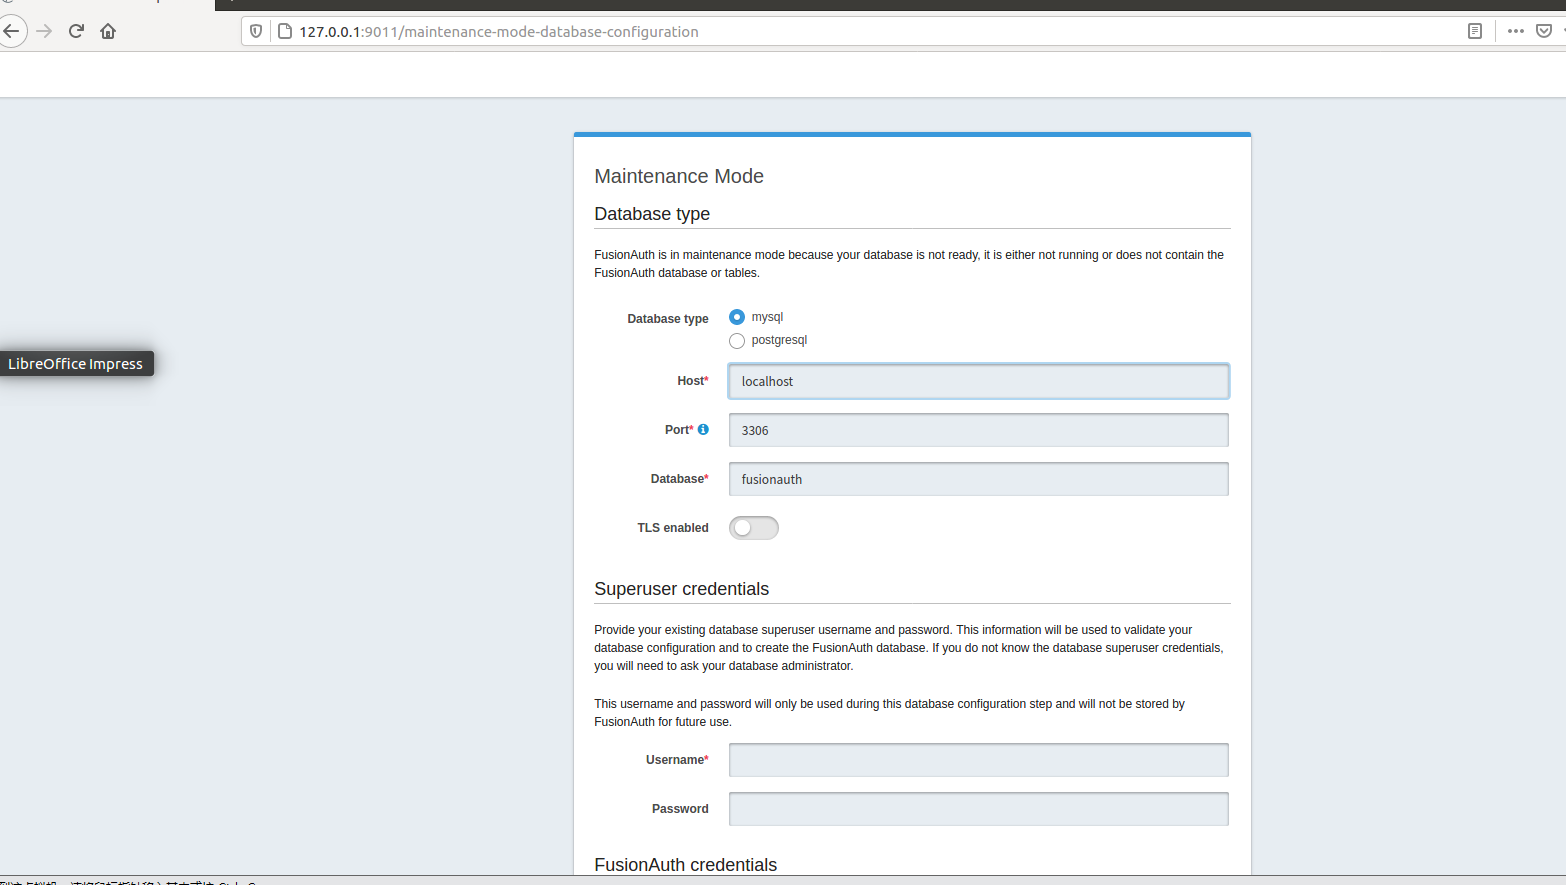Image resolution: width=1566 pixels, height=885 pixels.
Task: Save page to Pocket icon
Action: [x=1544, y=31]
